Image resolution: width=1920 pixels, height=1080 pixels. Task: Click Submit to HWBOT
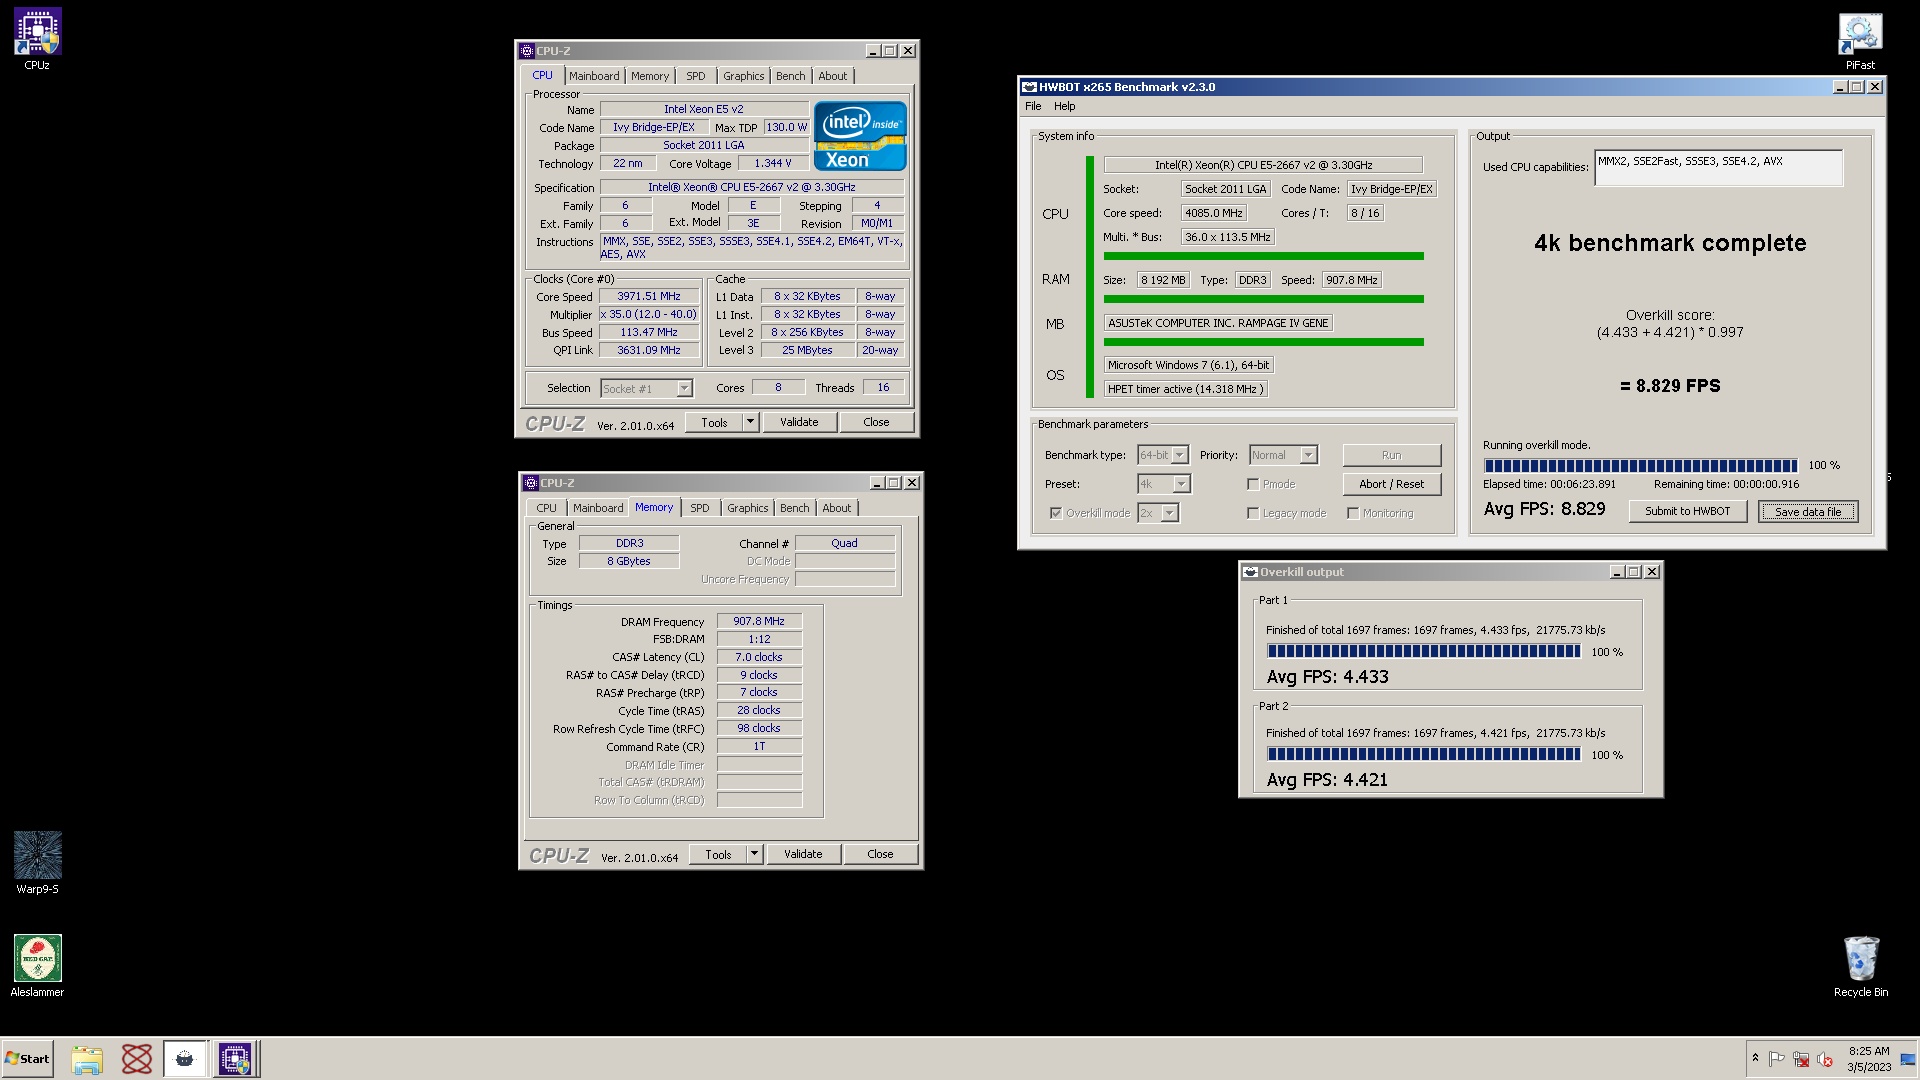click(x=1687, y=511)
